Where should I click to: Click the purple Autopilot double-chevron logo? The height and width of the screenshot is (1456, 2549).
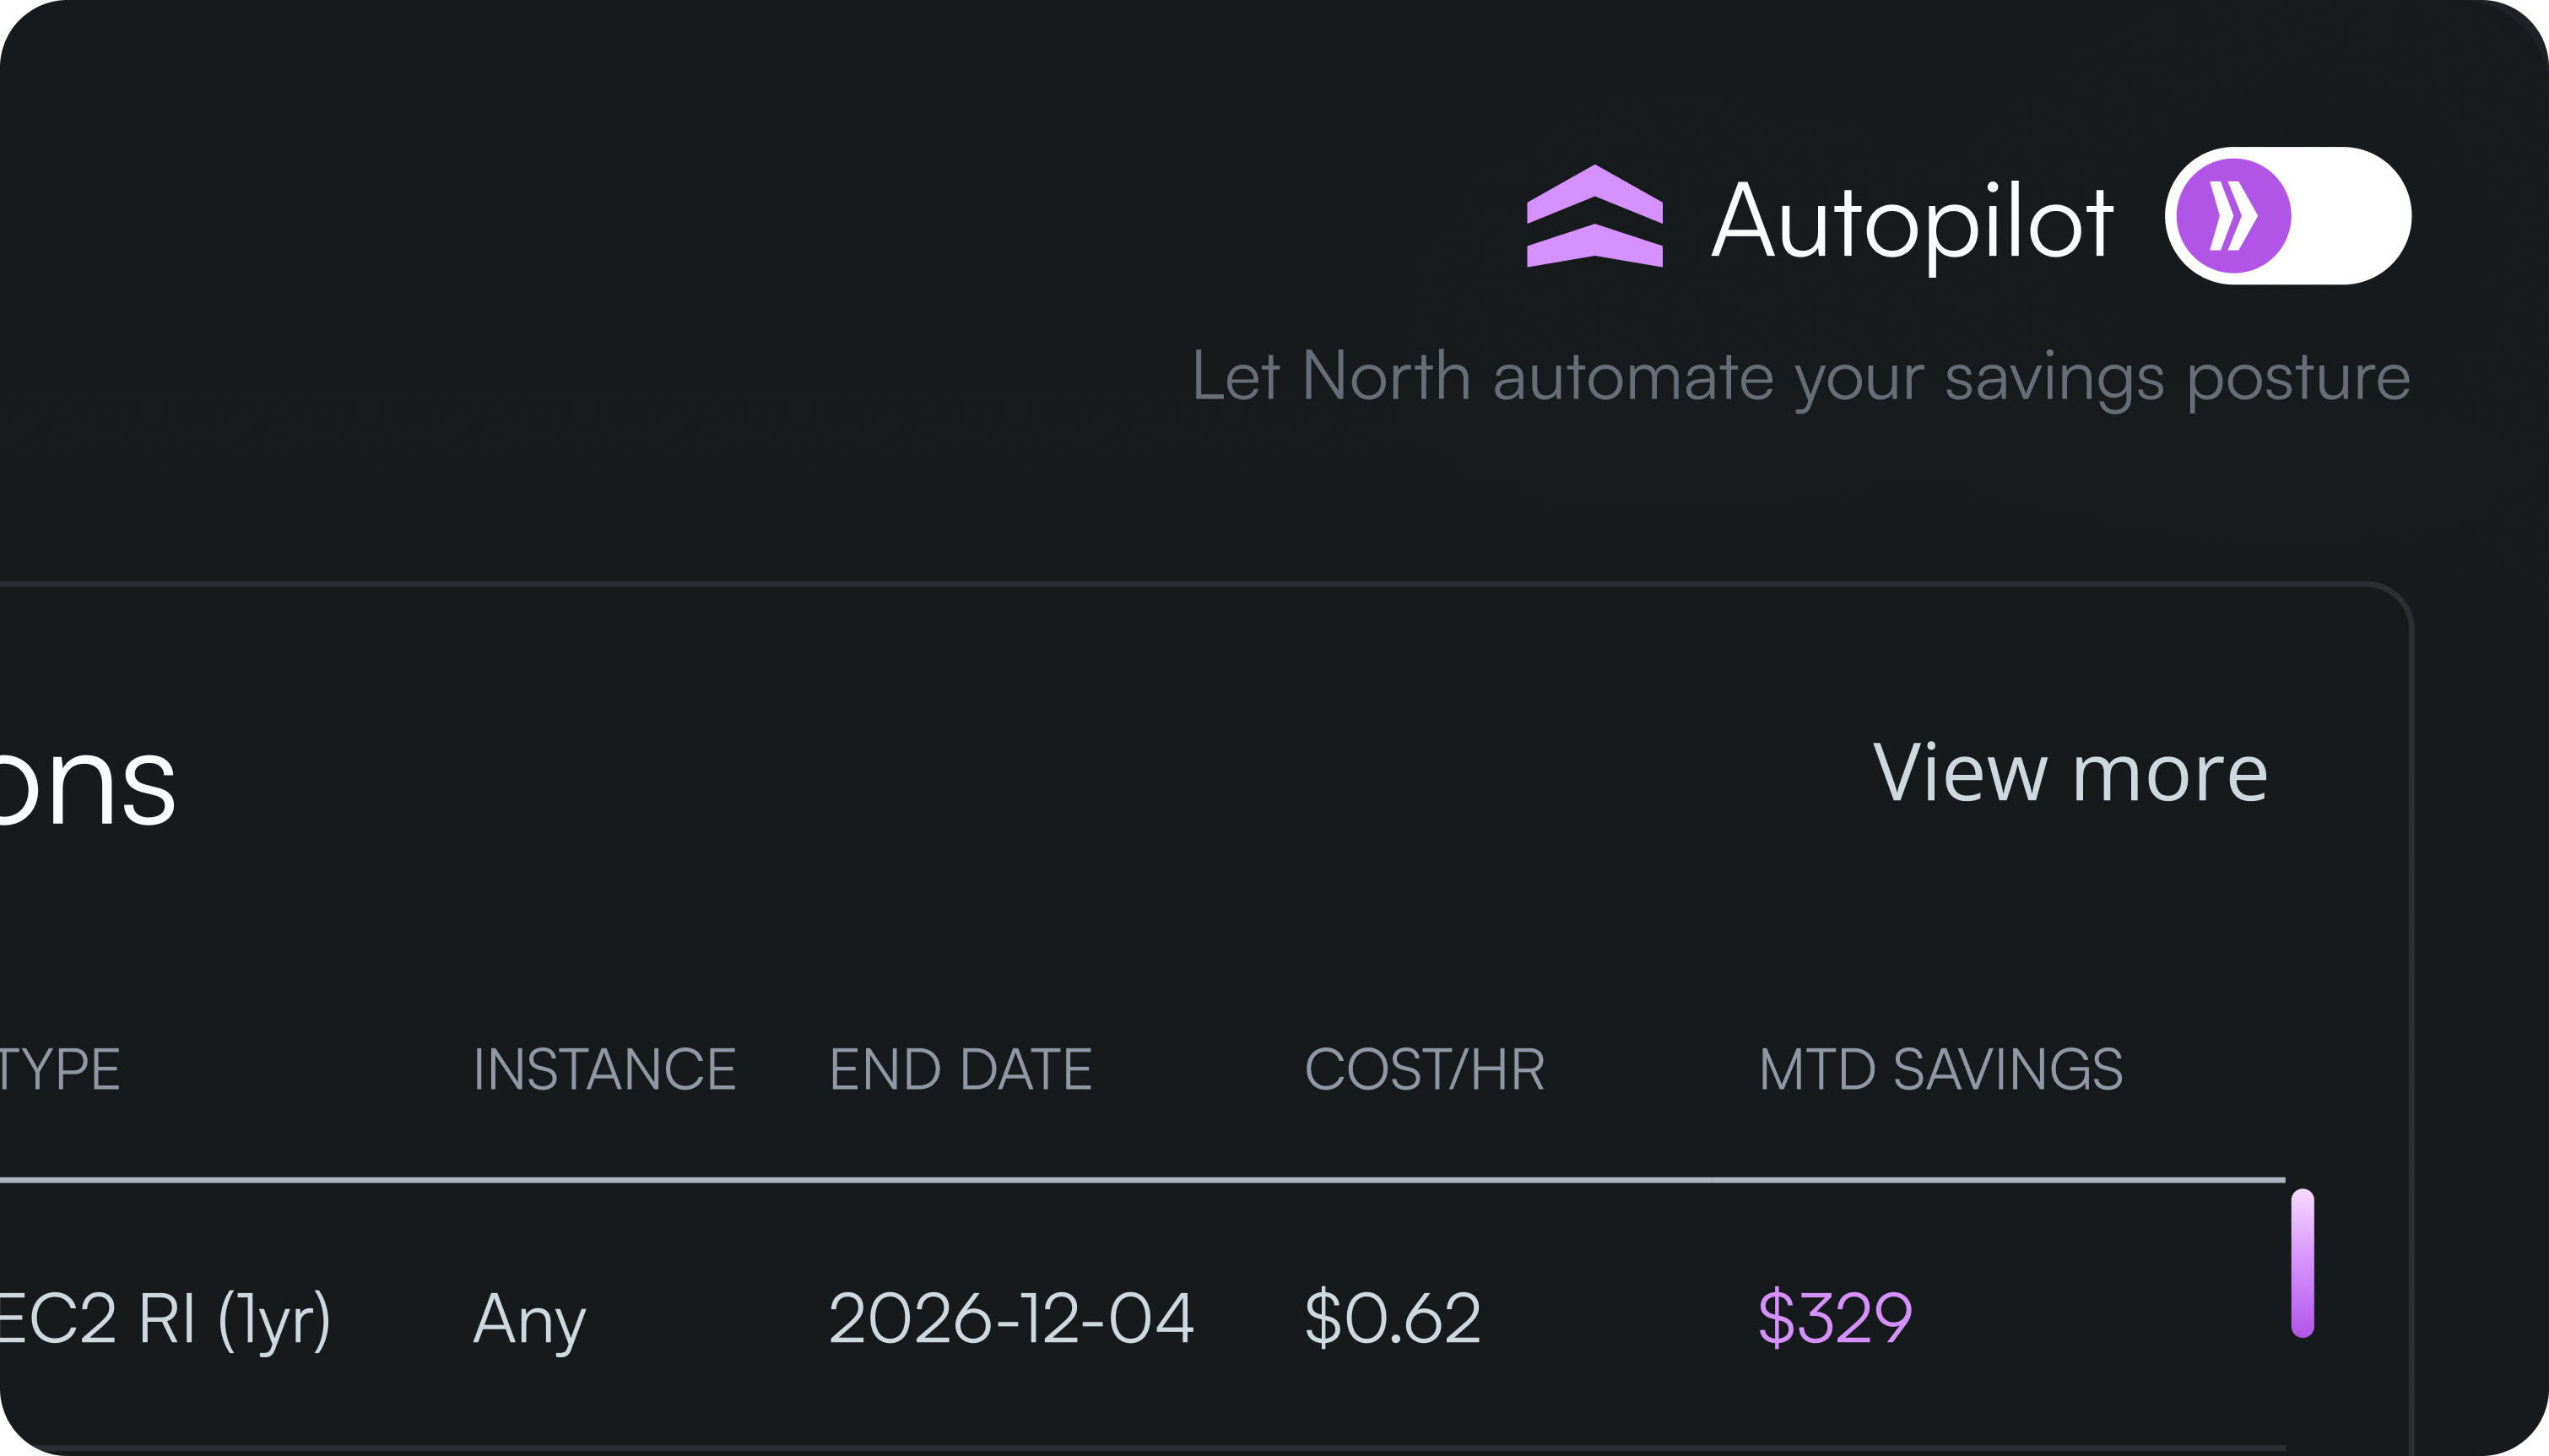1594,217
